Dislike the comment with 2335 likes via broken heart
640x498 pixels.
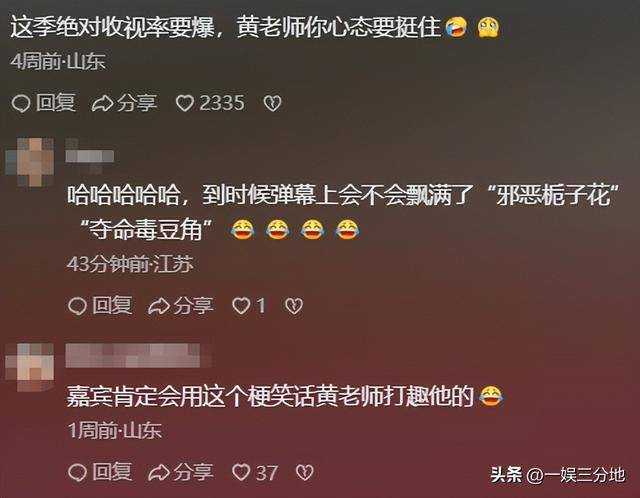(272, 103)
